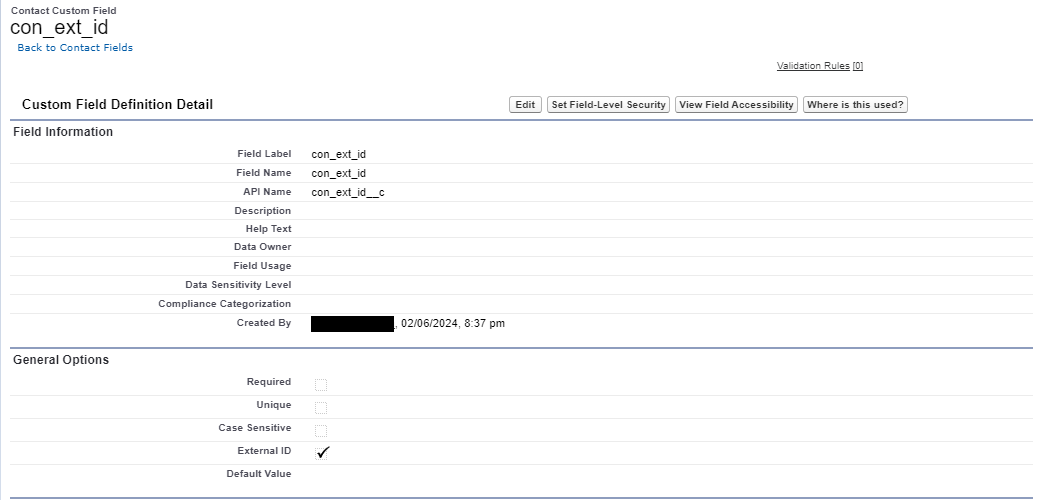This screenshot has height=500, width=1046.
Task: Click the Data Sensitivity Level label
Action: [238, 285]
